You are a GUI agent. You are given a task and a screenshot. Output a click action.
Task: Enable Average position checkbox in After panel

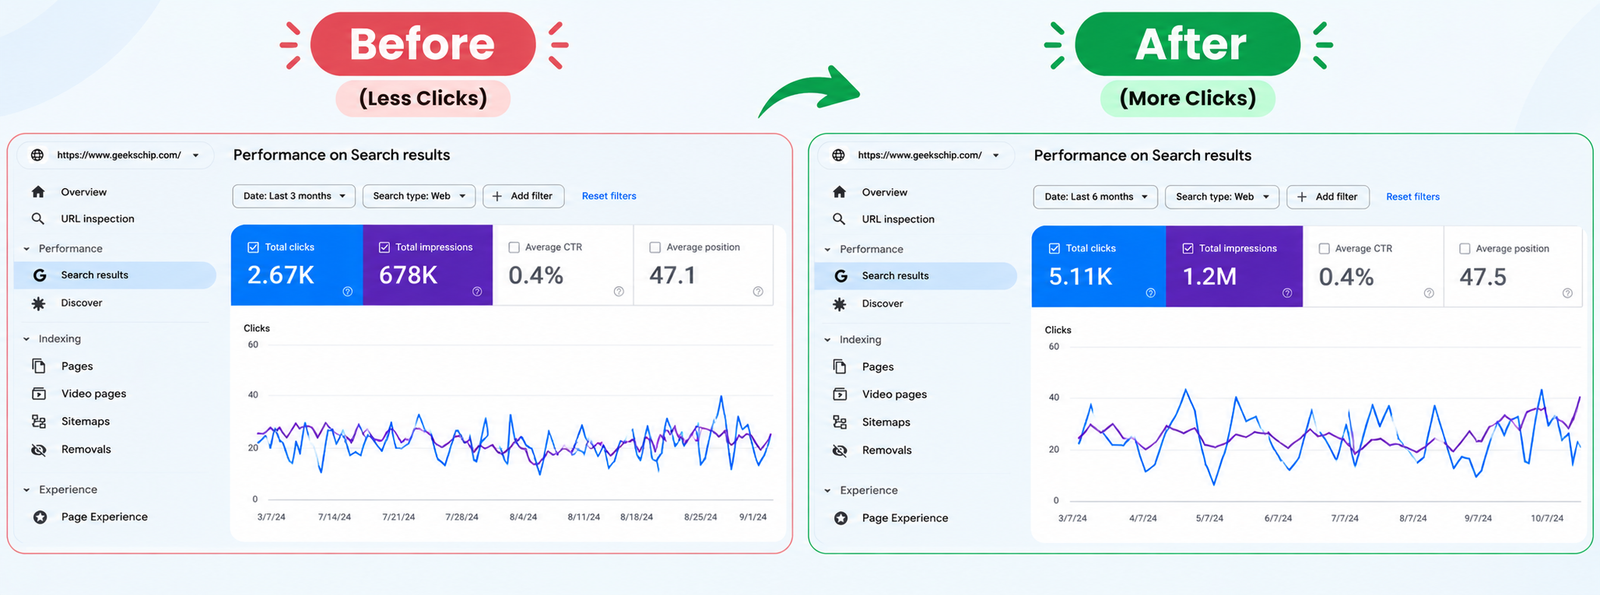[x=1465, y=248]
